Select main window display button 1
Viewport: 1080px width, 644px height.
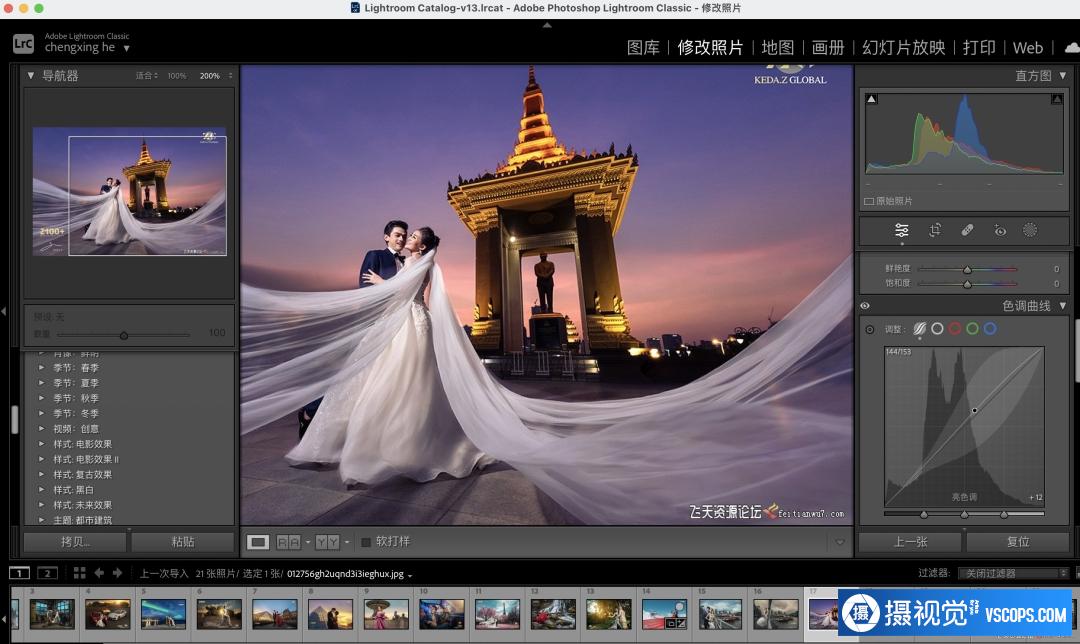[x=19, y=573]
